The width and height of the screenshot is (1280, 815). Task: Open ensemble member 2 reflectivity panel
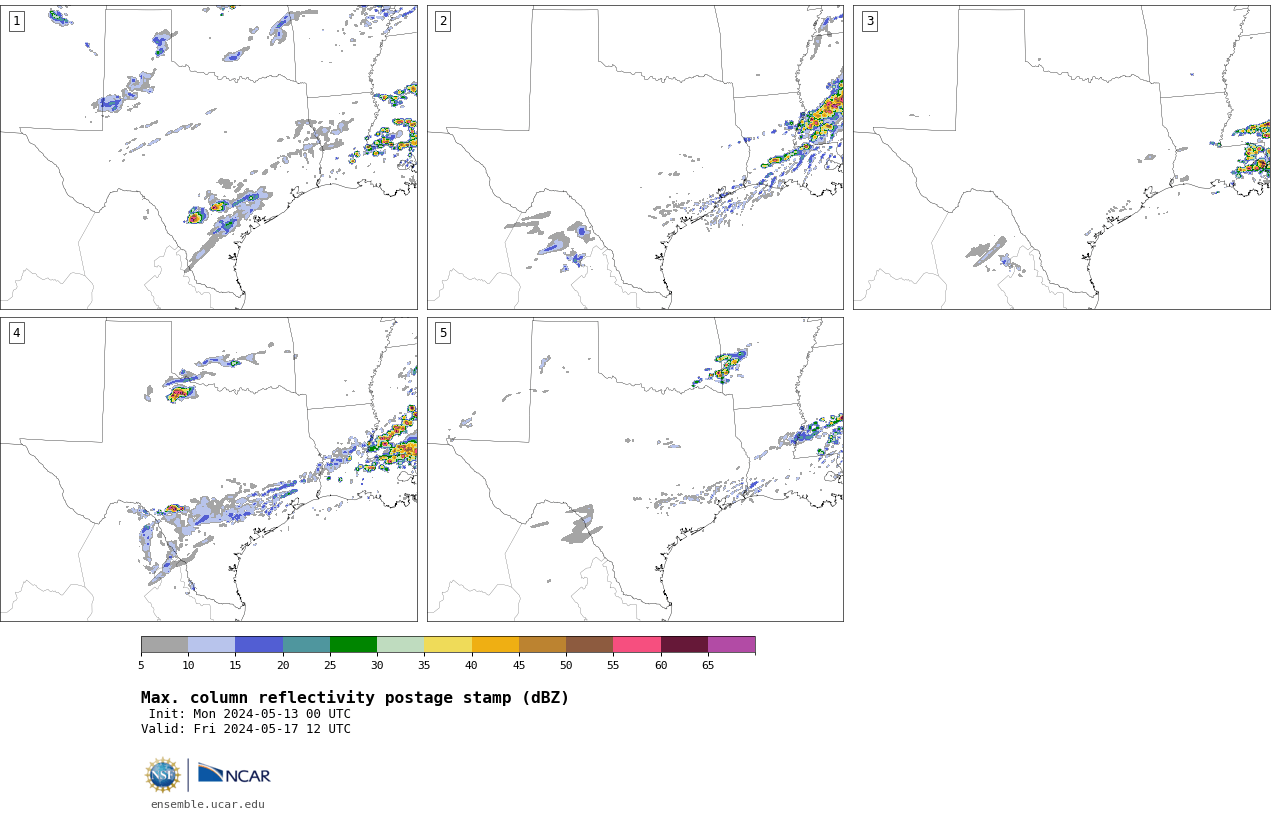(635, 157)
